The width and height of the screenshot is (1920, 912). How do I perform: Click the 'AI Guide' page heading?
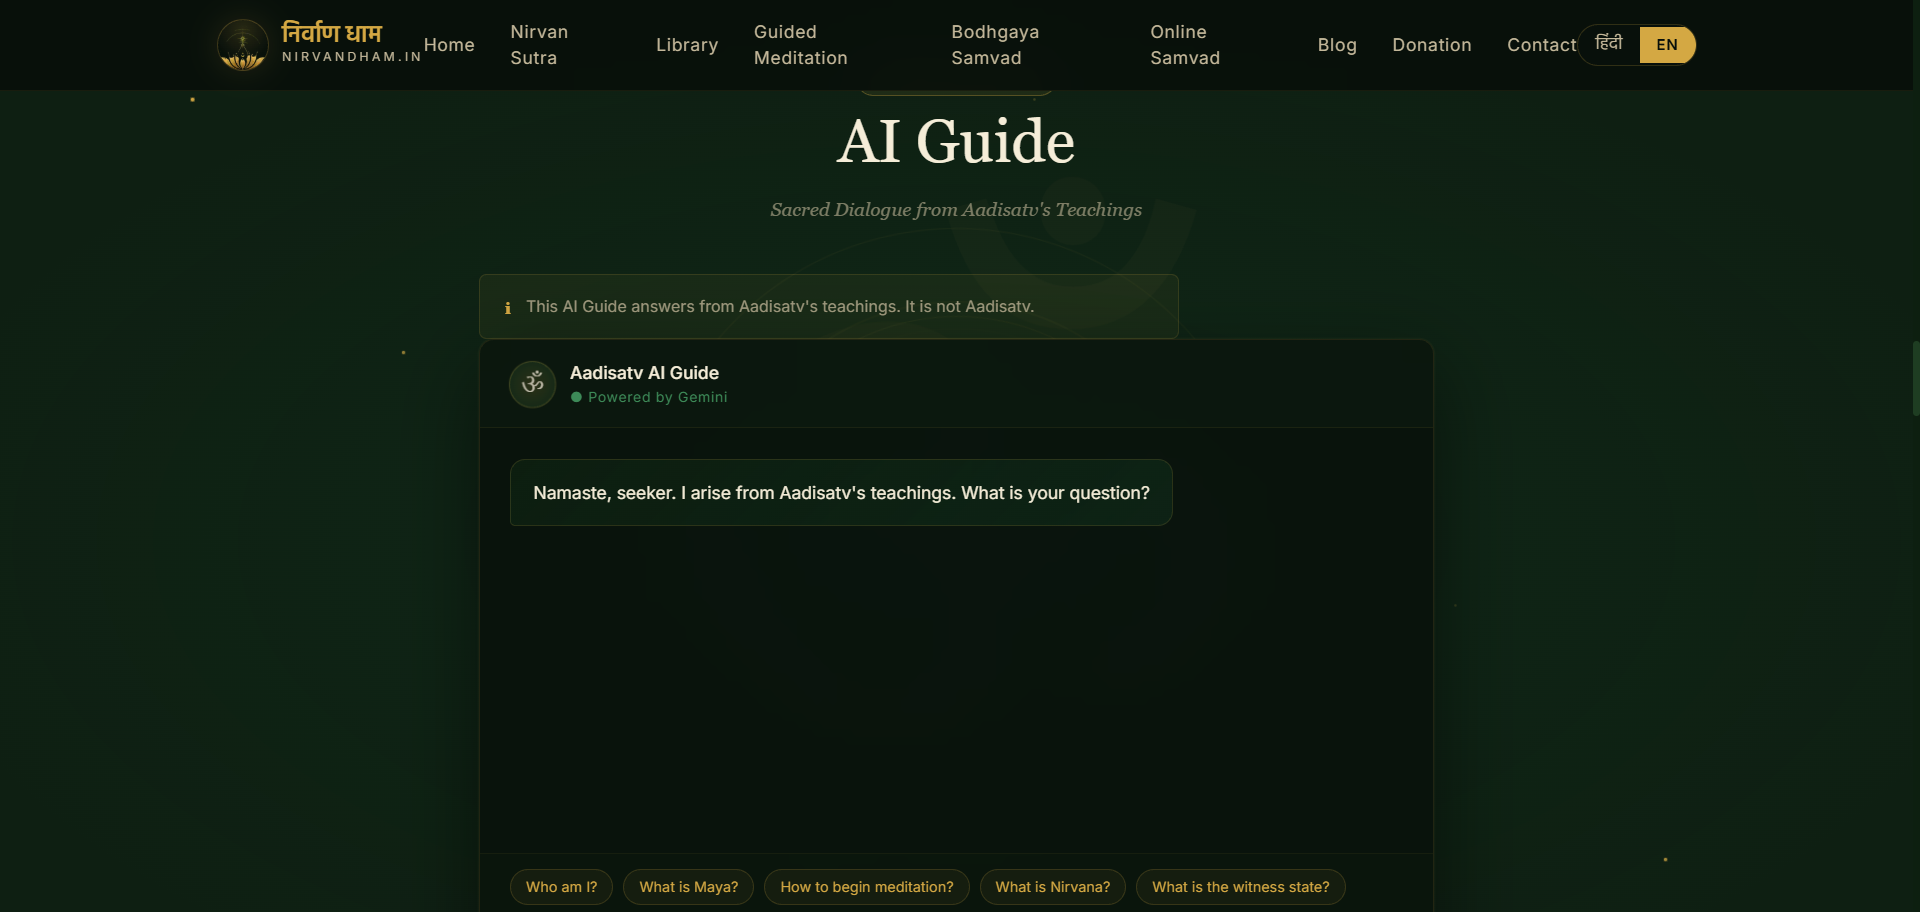[956, 141]
